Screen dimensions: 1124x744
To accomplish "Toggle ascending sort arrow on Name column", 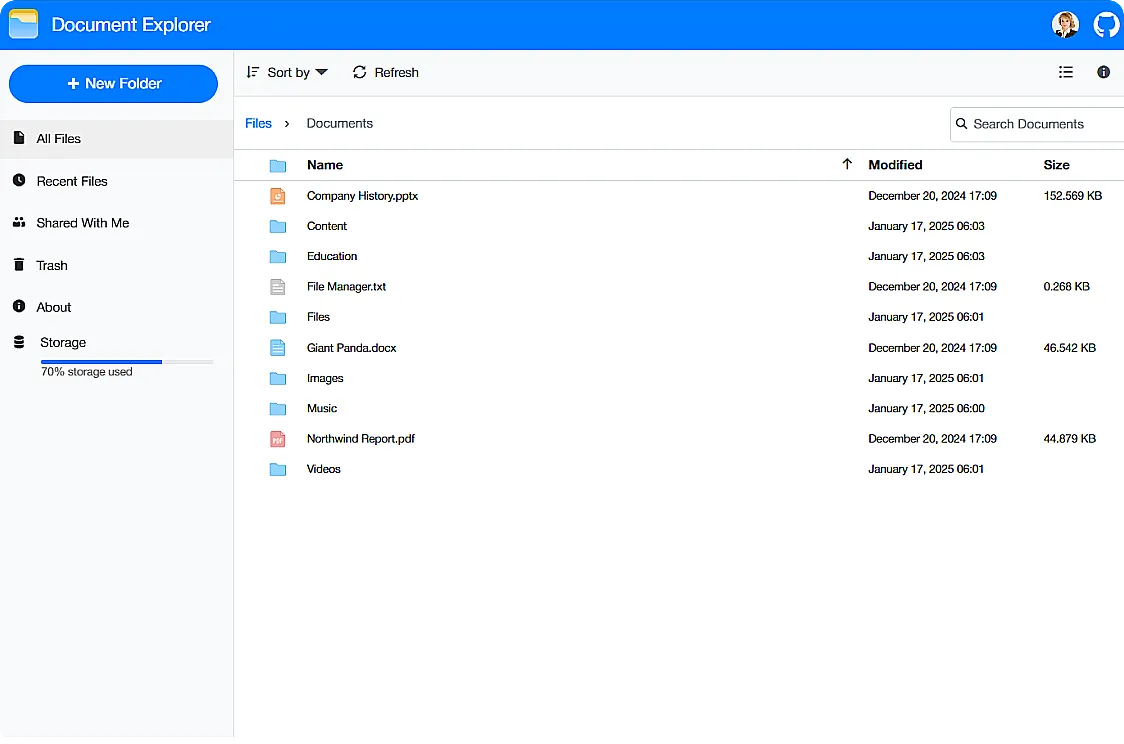I will [847, 163].
